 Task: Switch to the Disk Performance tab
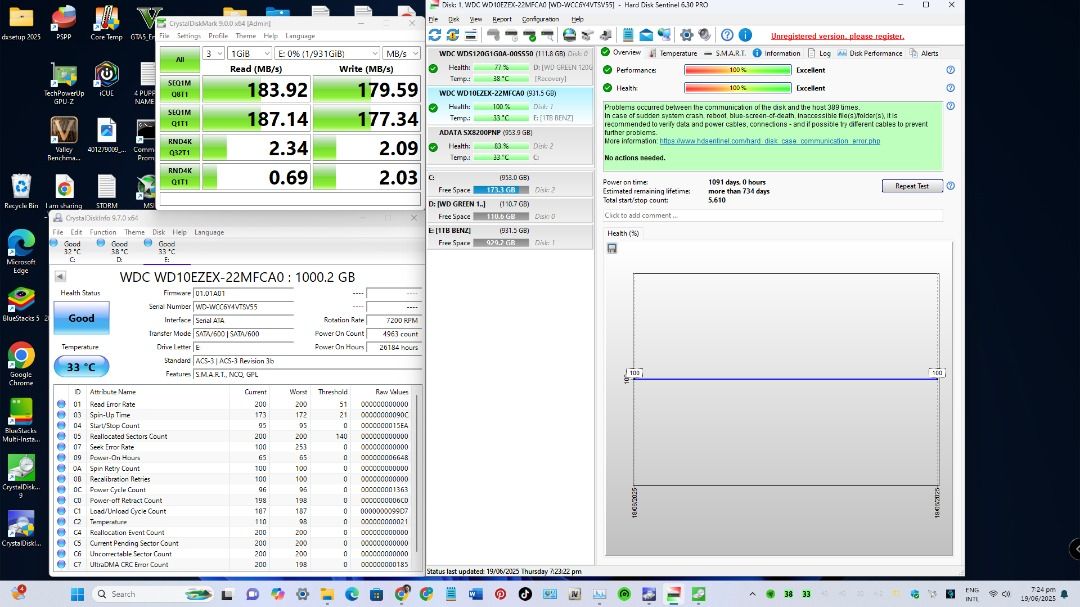[x=869, y=53]
